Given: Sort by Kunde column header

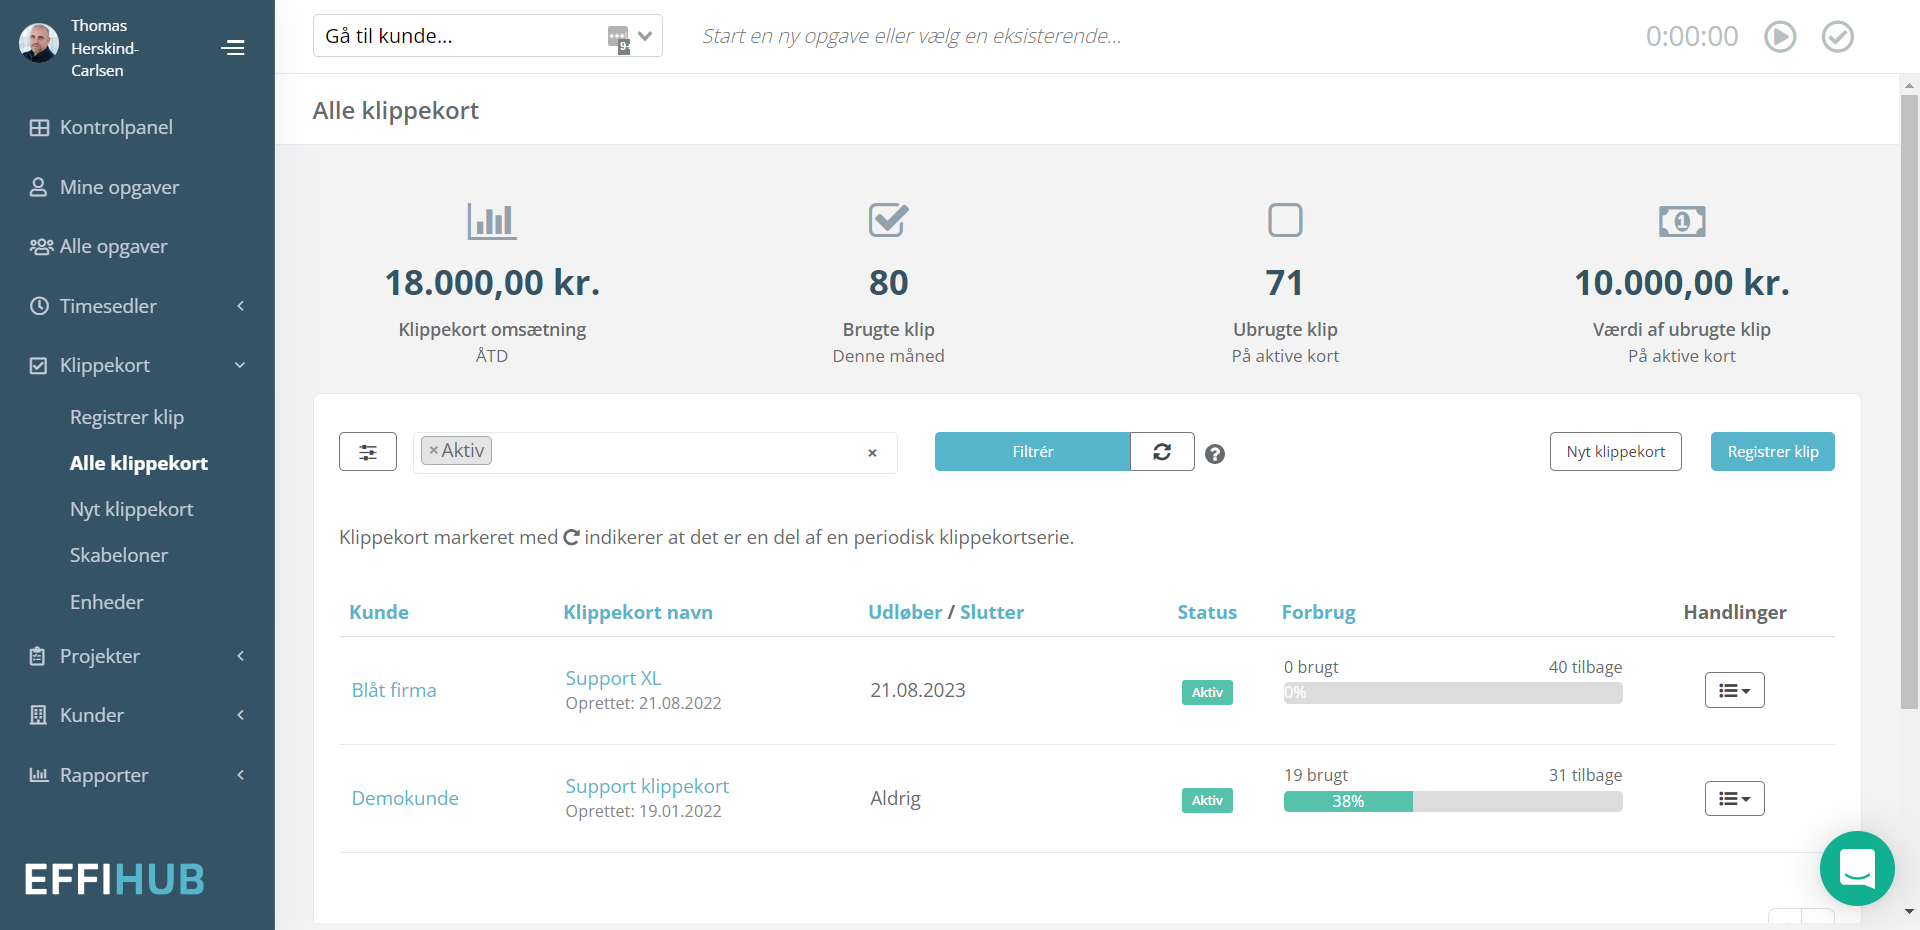Looking at the screenshot, I should pos(379,612).
